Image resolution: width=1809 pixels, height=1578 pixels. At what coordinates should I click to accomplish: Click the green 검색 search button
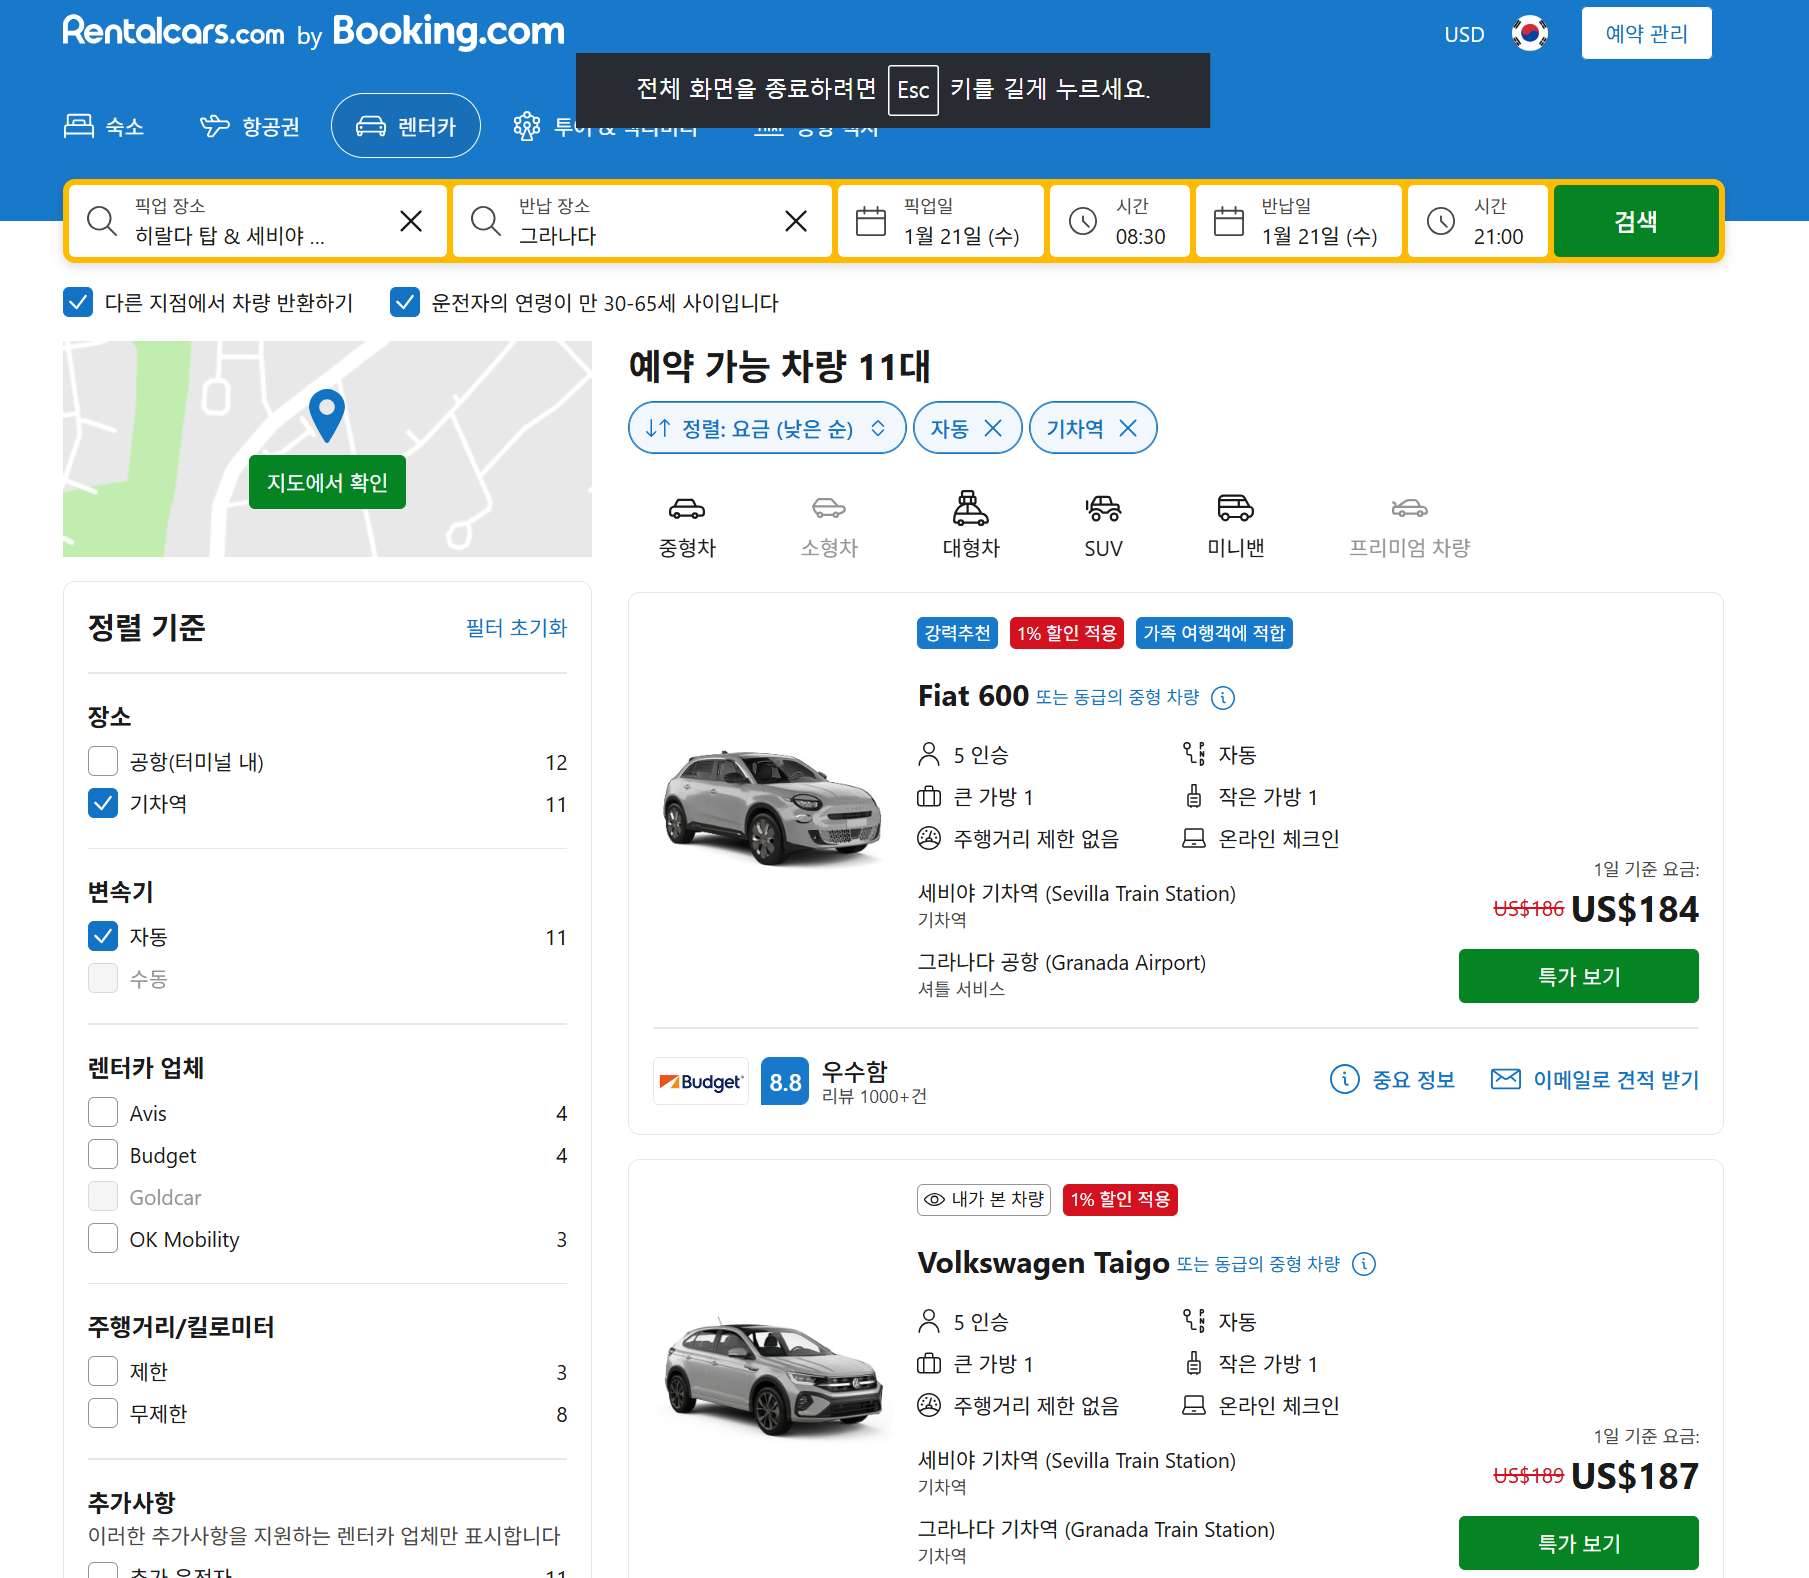coord(1636,221)
